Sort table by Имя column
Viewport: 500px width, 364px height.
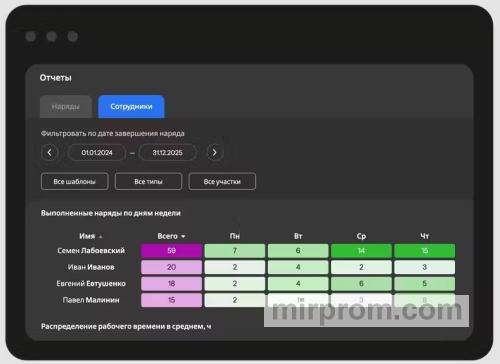(91, 236)
